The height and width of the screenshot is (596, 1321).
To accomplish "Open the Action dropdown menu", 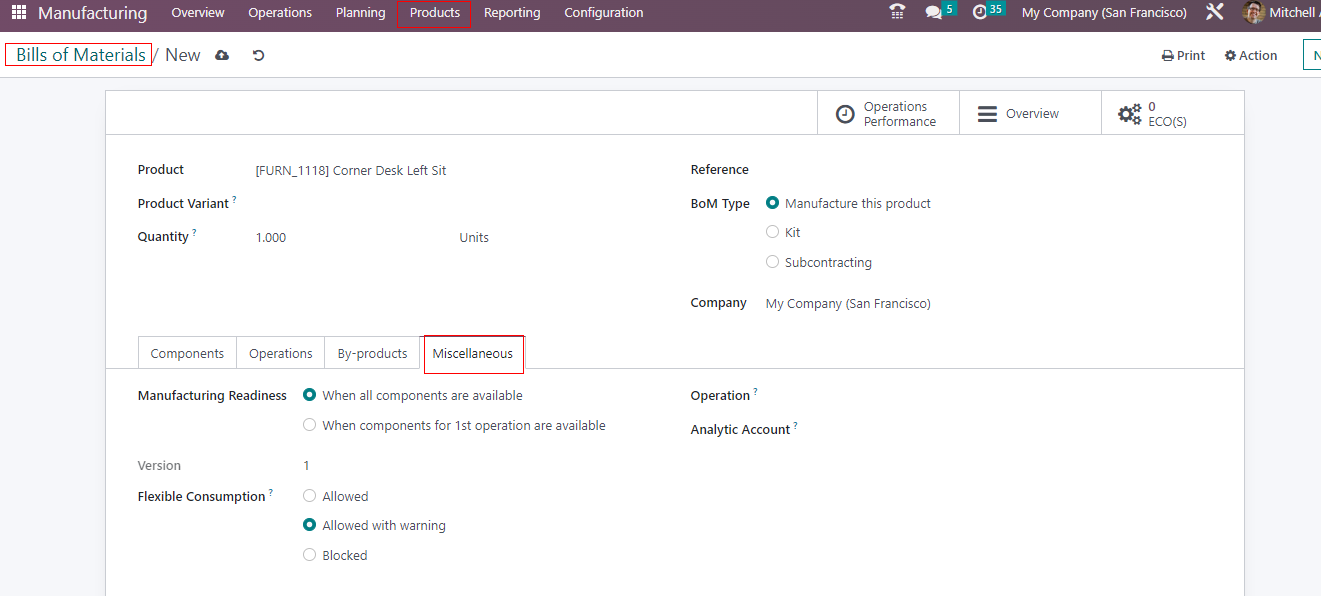I will click(1251, 56).
